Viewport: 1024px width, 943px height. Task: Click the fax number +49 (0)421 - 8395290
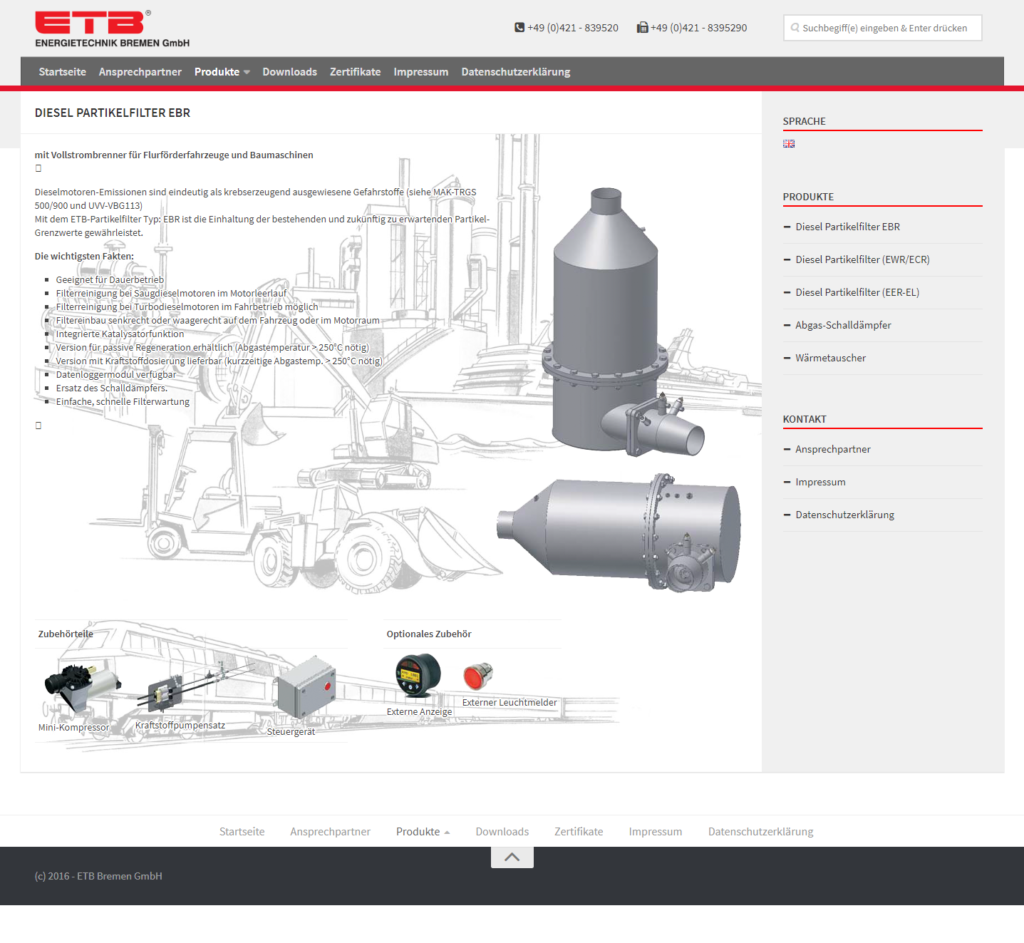(x=699, y=27)
